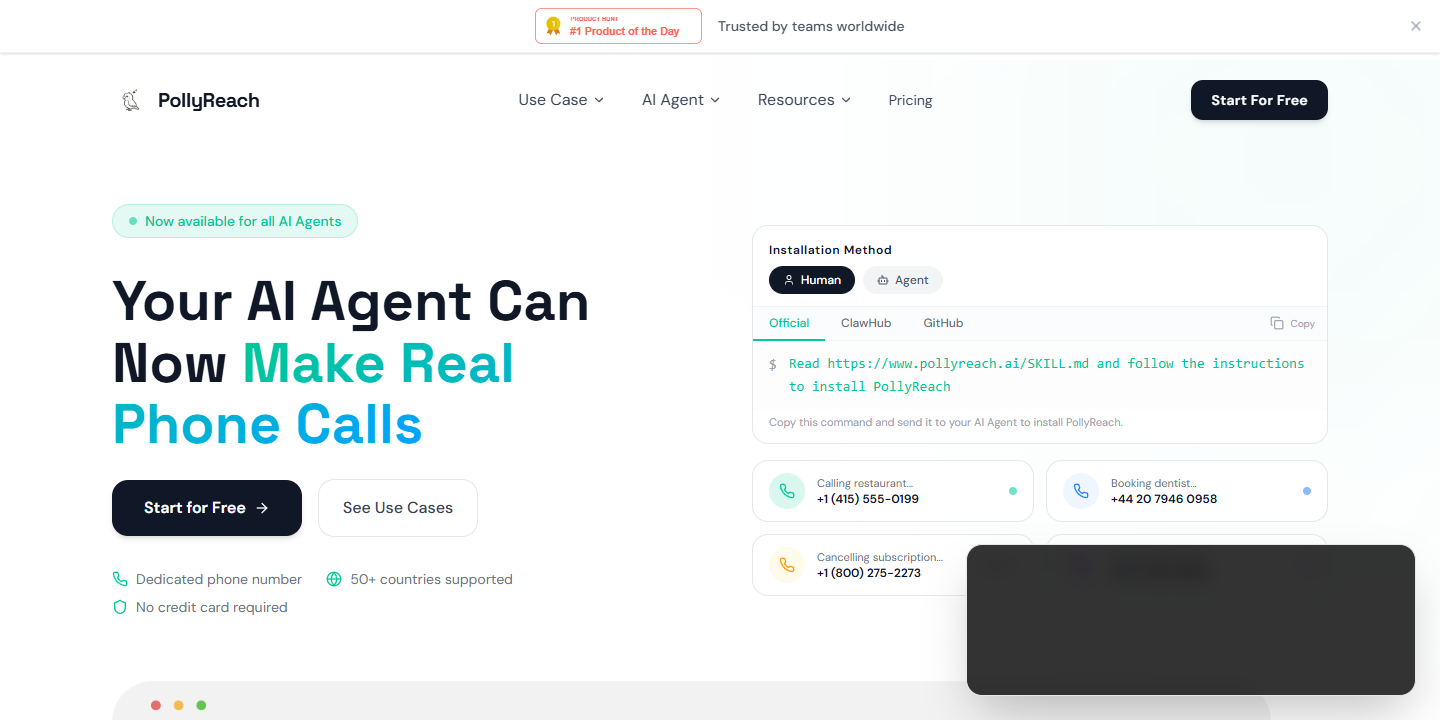
Task: Open the GitHub tab
Action: tap(943, 323)
